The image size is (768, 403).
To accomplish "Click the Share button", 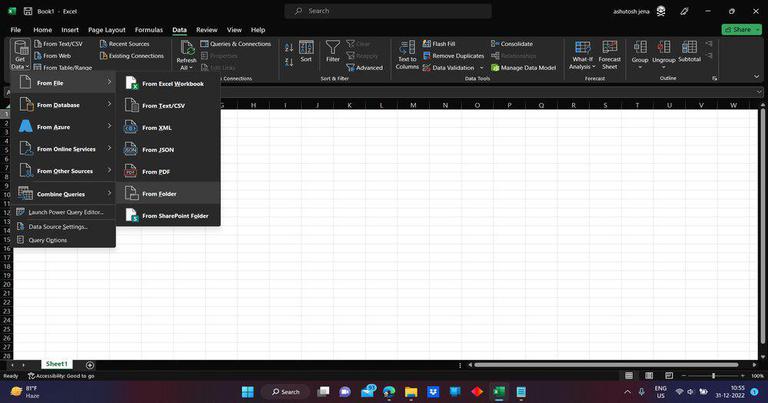I will pyautogui.click(x=741, y=29).
